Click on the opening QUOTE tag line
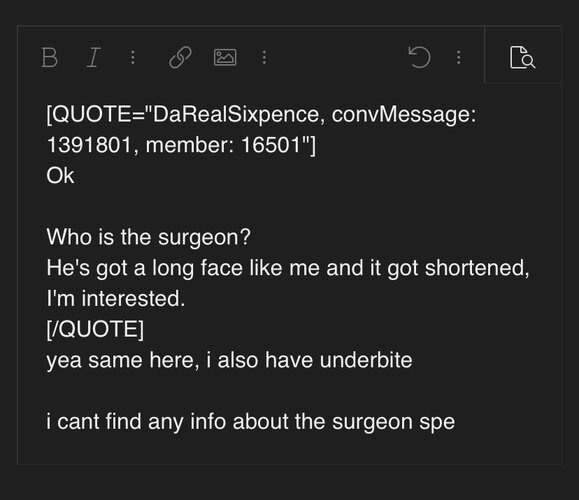 pos(261,114)
